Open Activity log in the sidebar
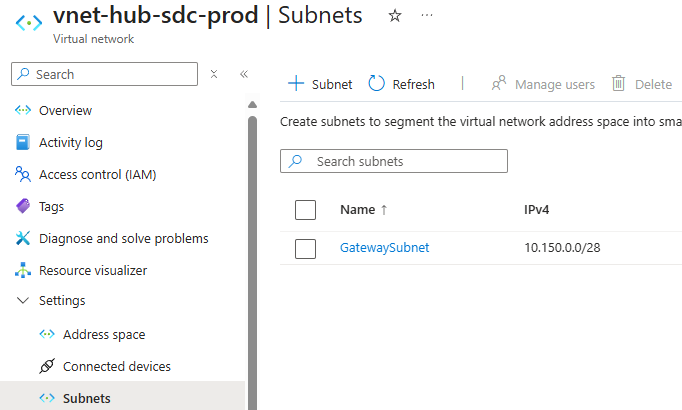Viewport: 682px width, 410px height. tap(71, 143)
